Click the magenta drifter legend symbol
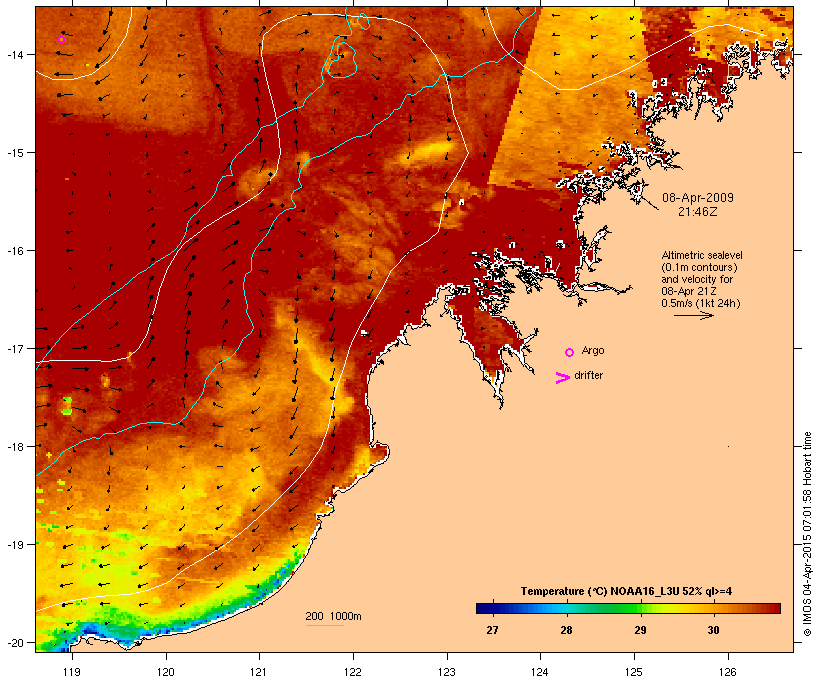The height and width of the screenshot is (680, 820). pos(562,378)
